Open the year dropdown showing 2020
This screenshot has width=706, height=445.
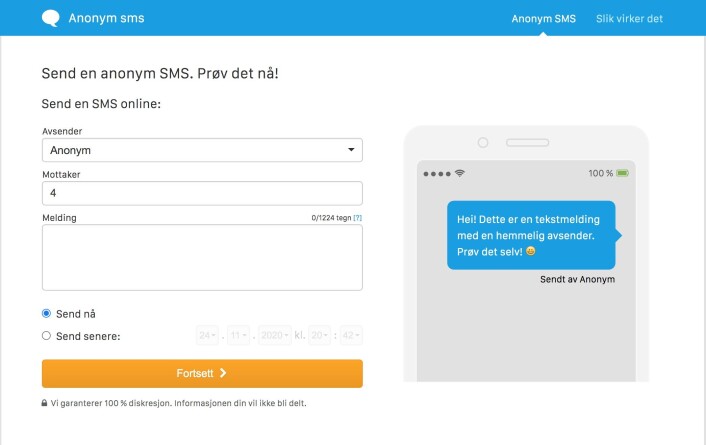(x=275, y=336)
